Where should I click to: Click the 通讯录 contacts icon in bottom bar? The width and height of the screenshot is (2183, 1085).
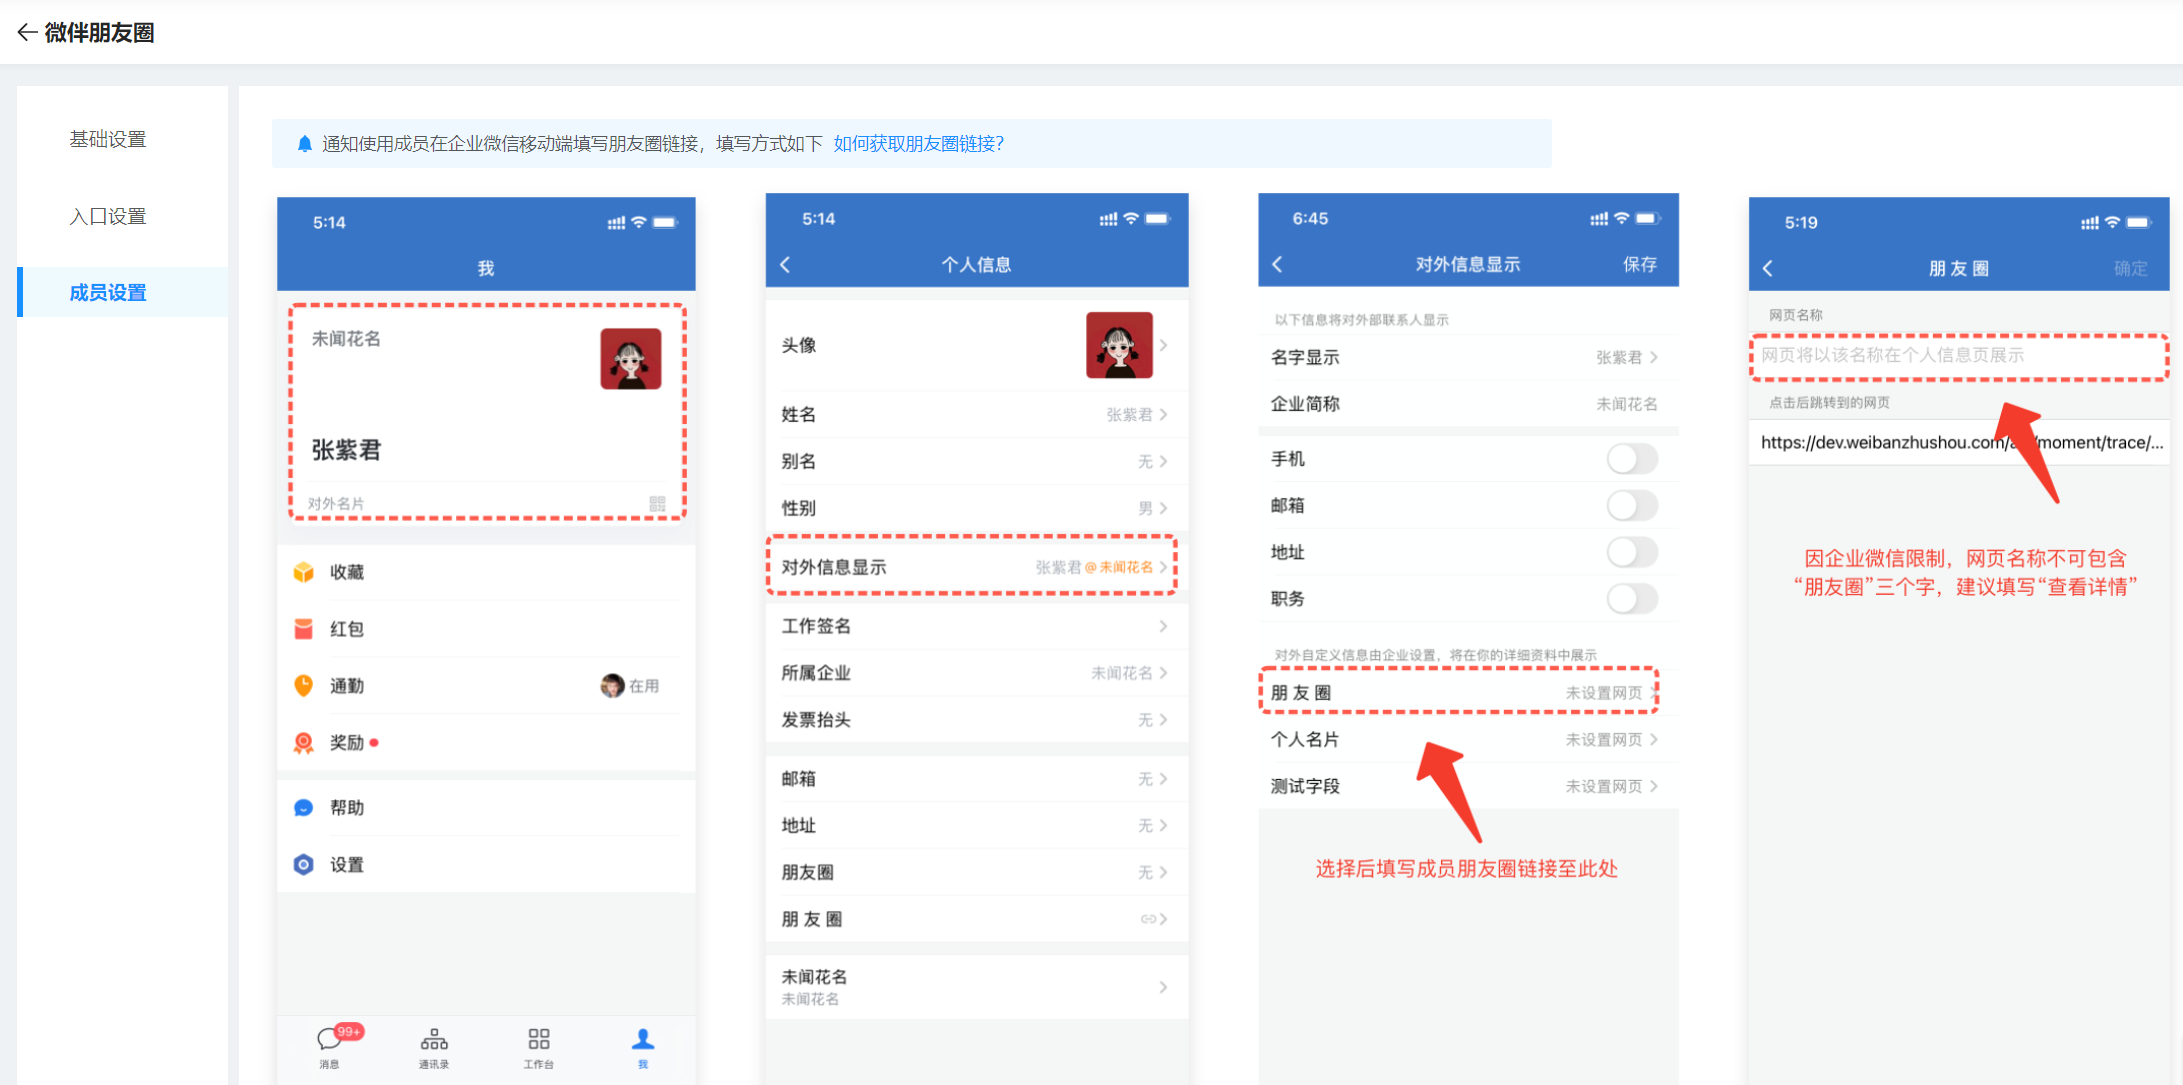tap(434, 1040)
